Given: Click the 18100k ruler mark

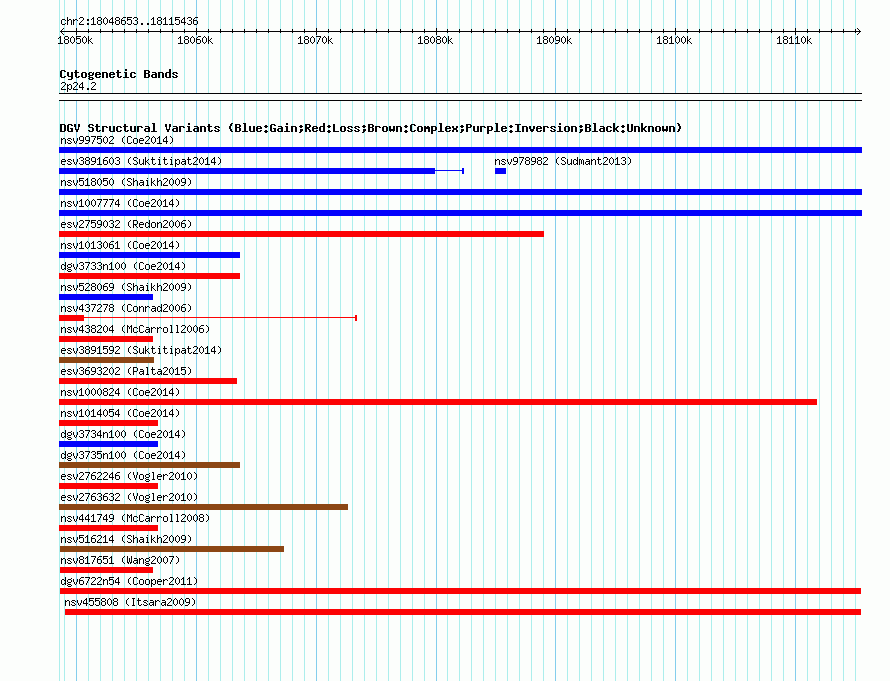Looking at the screenshot, I should [x=674, y=40].
